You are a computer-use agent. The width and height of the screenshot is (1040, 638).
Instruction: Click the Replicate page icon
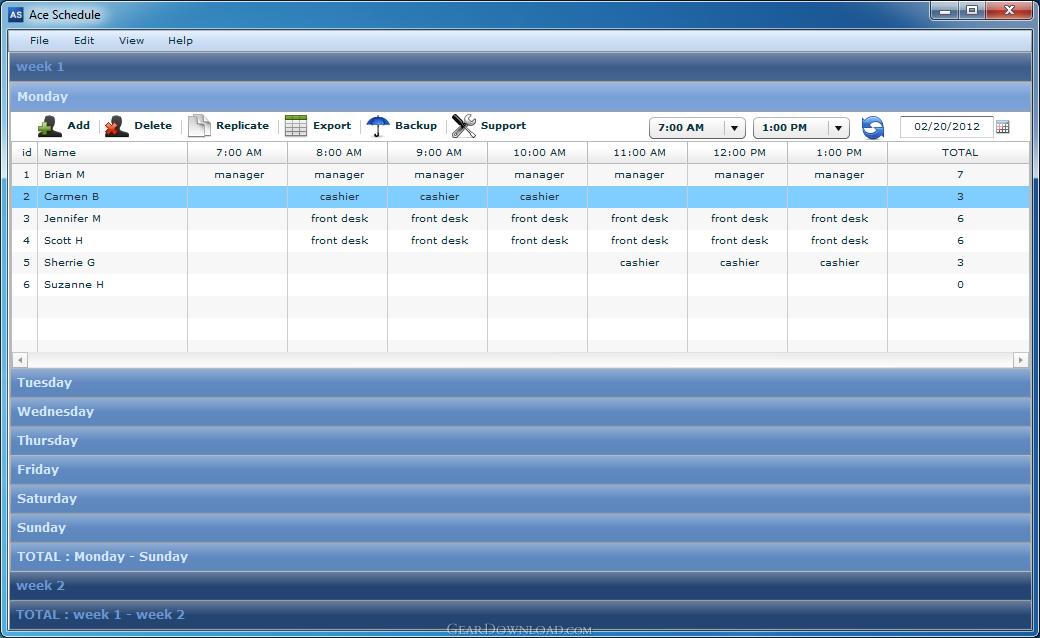pos(199,125)
